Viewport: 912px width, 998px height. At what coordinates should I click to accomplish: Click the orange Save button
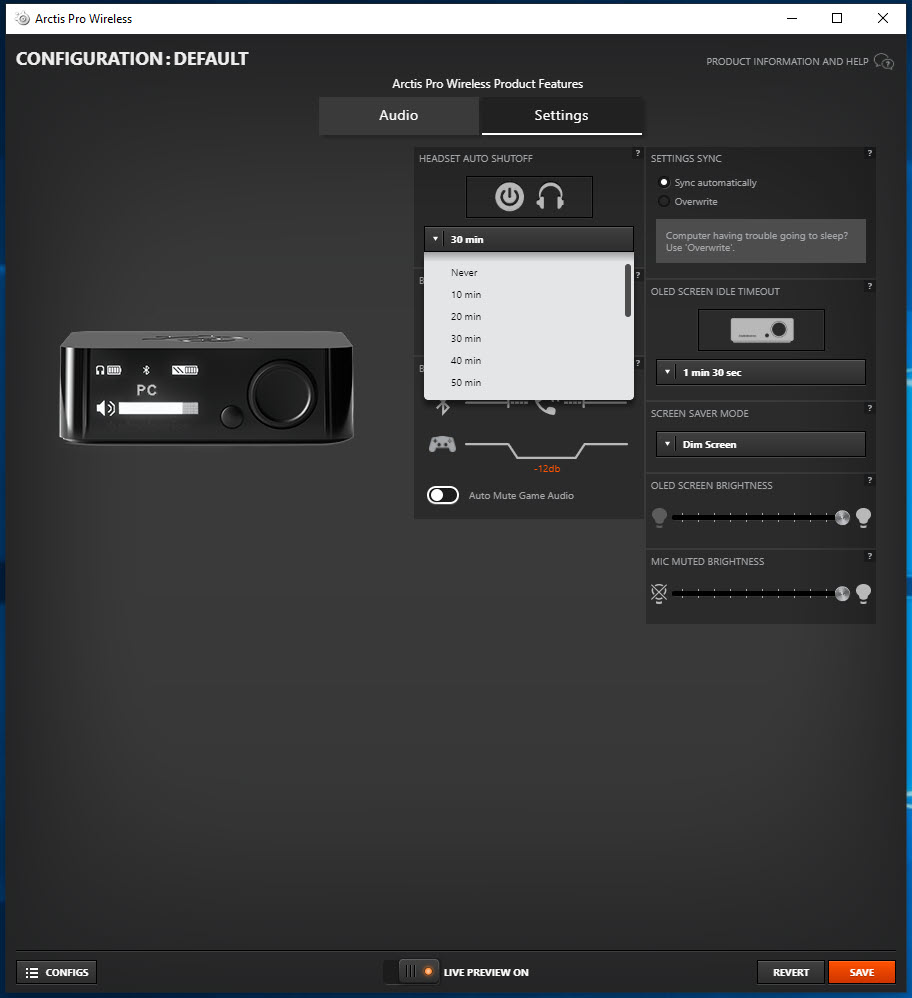[x=862, y=973]
